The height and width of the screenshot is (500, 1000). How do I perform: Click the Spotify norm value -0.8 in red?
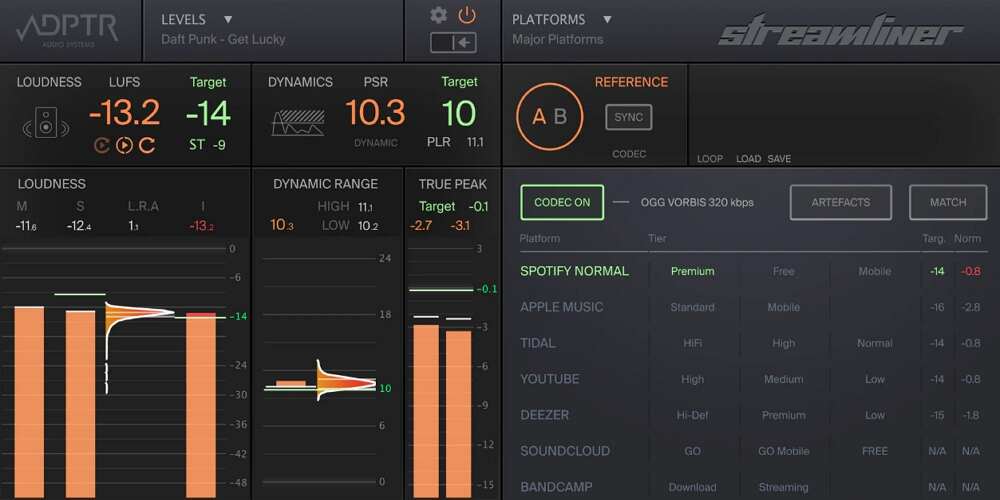pos(971,271)
